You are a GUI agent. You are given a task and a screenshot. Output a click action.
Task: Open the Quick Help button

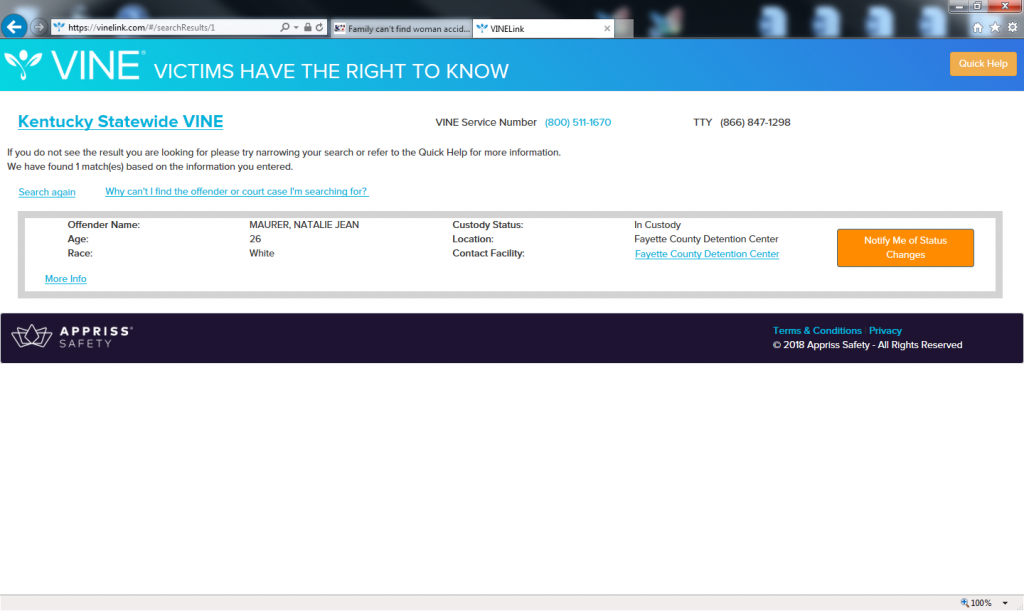982,64
